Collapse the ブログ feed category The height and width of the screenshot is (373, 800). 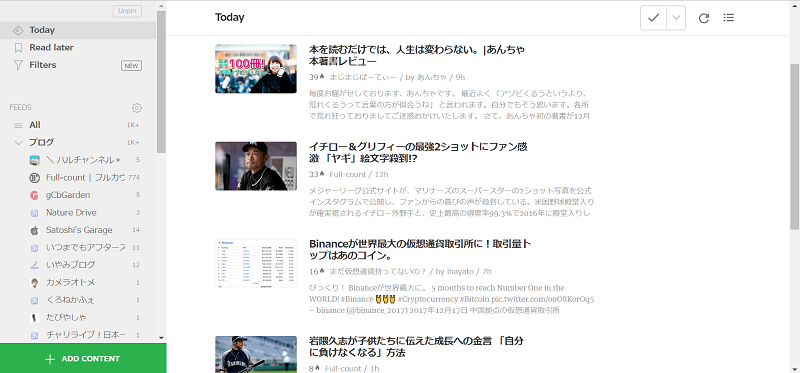point(18,142)
